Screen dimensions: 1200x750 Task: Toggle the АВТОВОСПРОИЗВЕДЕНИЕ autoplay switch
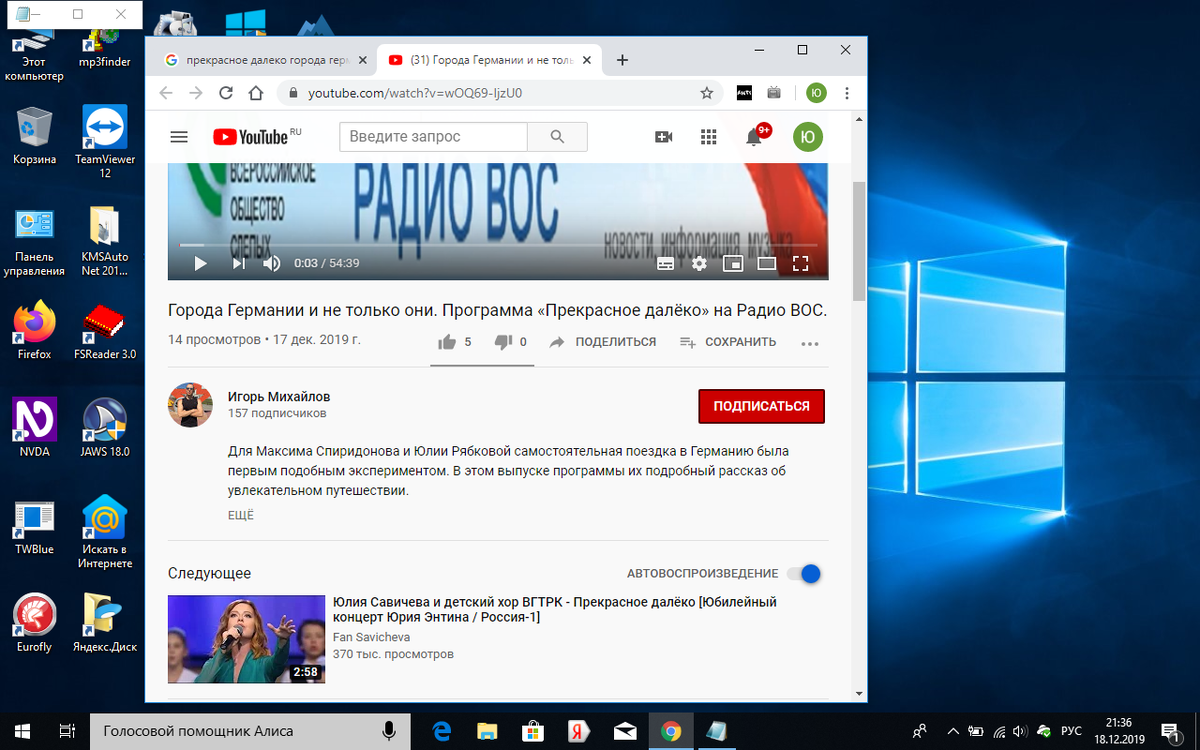click(x=804, y=574)
